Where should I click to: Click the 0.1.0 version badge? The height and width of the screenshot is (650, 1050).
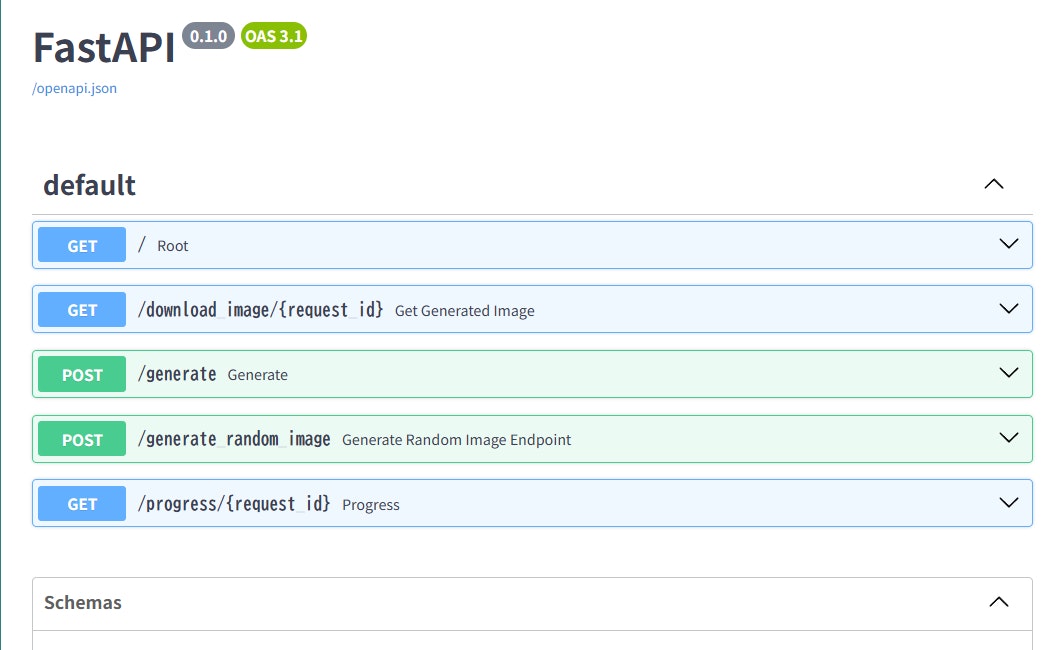pos(208,36)
